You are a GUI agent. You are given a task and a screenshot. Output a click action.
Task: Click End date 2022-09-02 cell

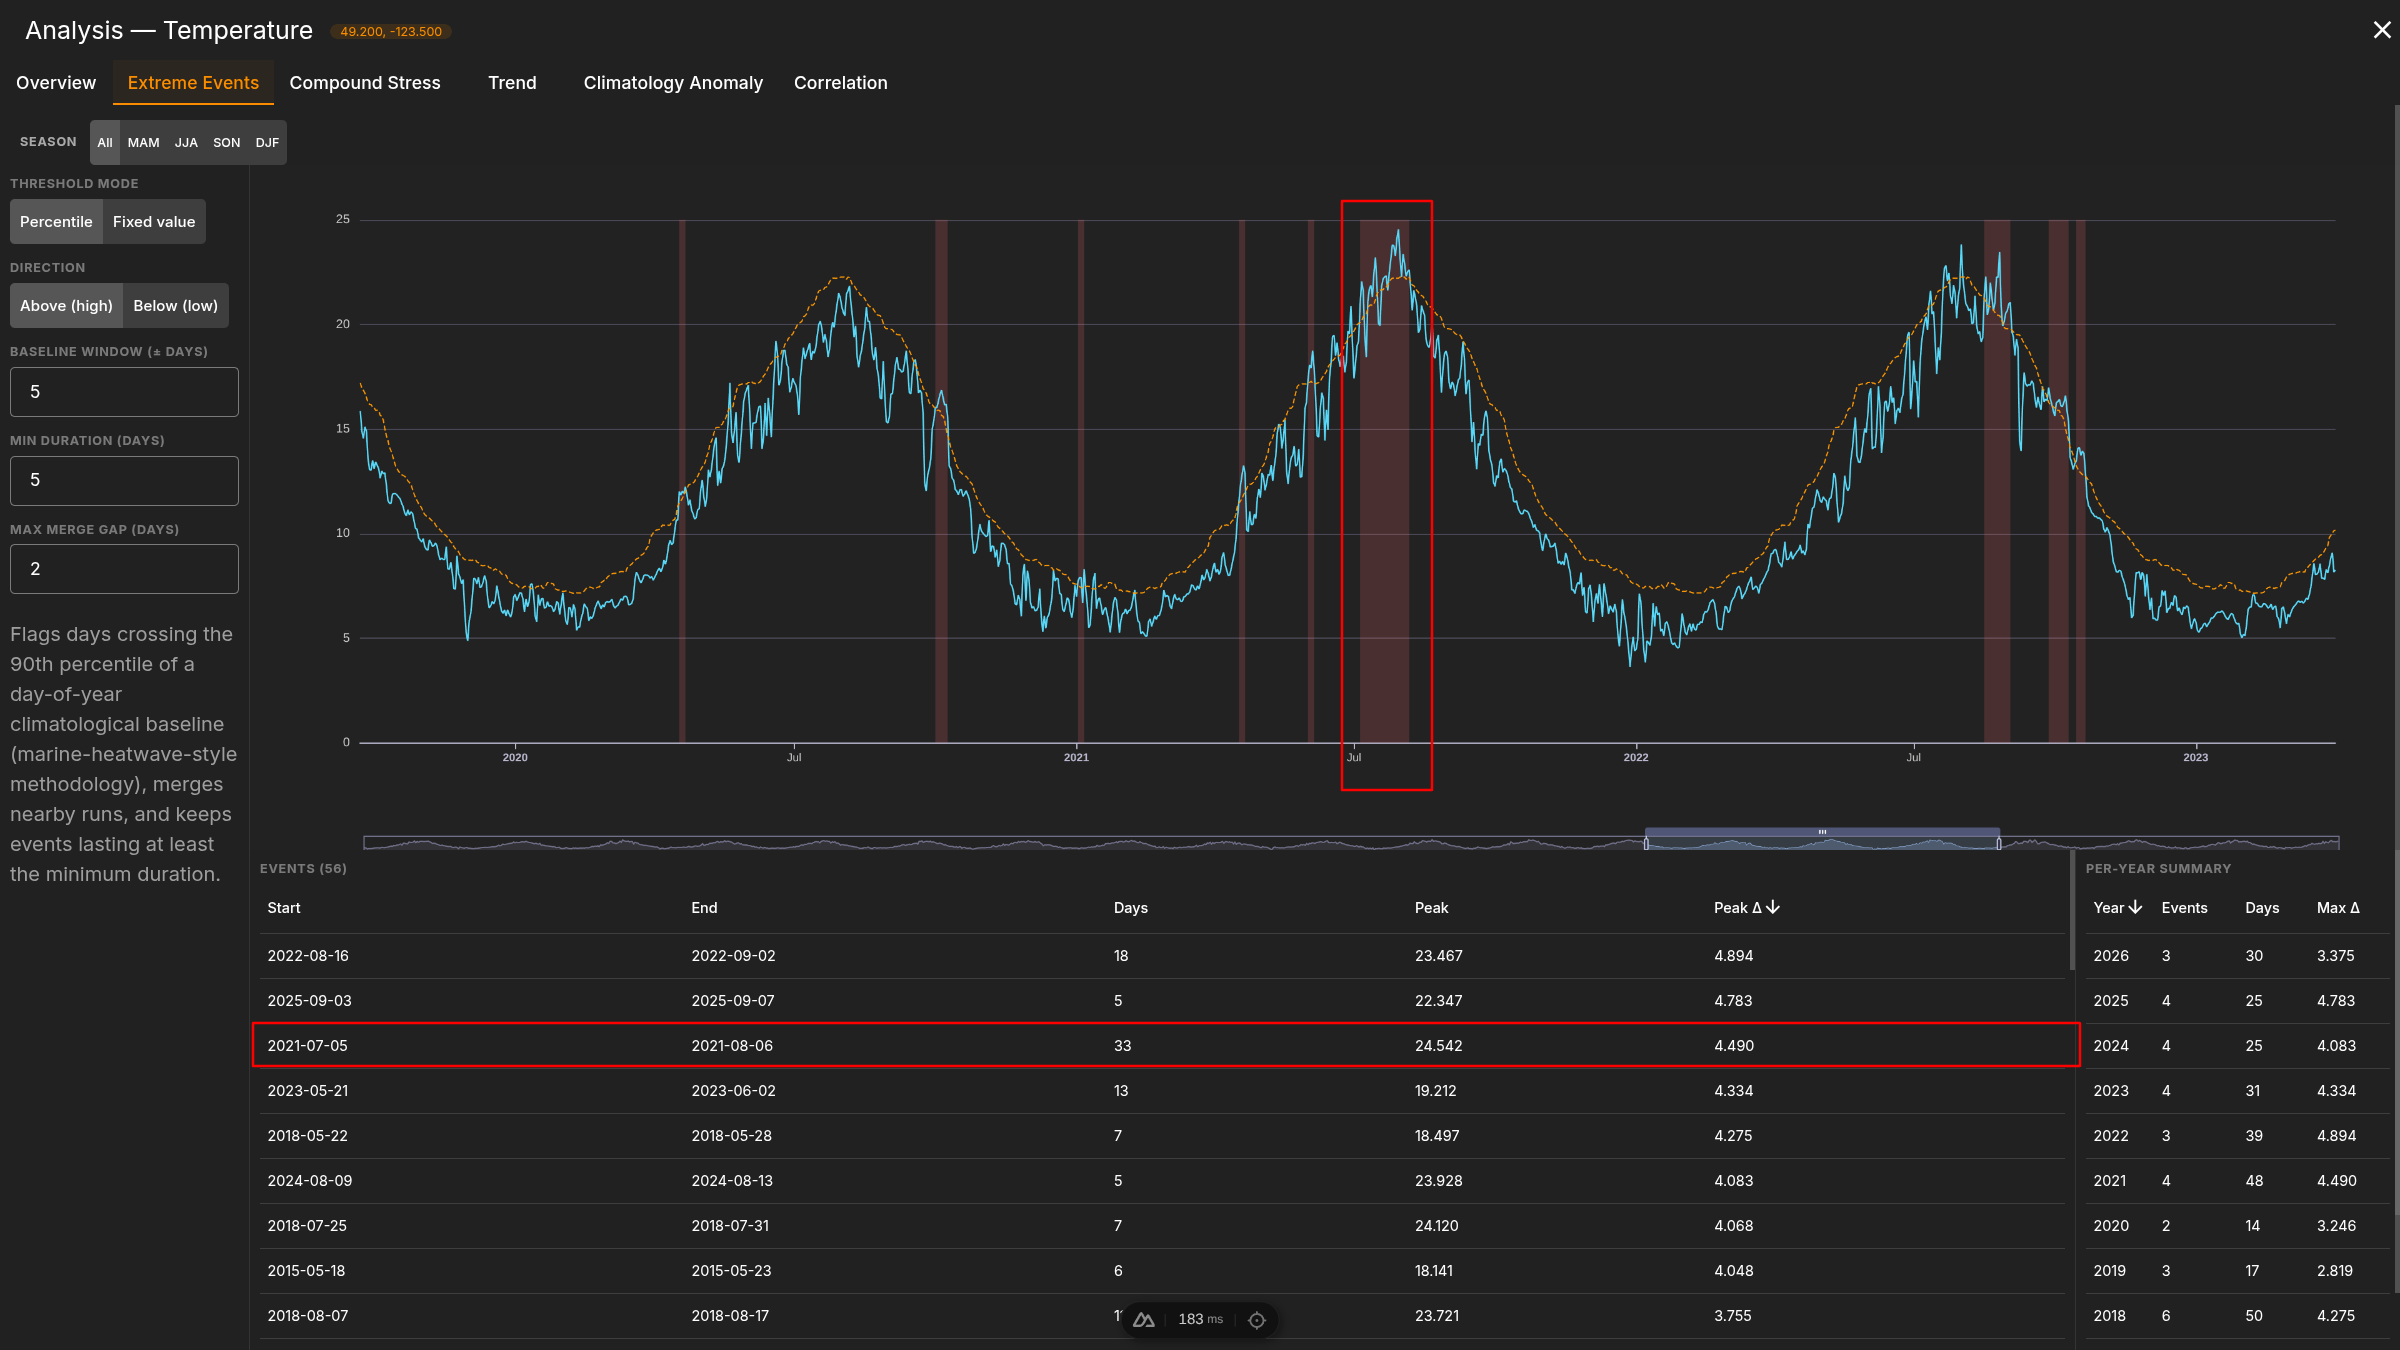[733, 956]
